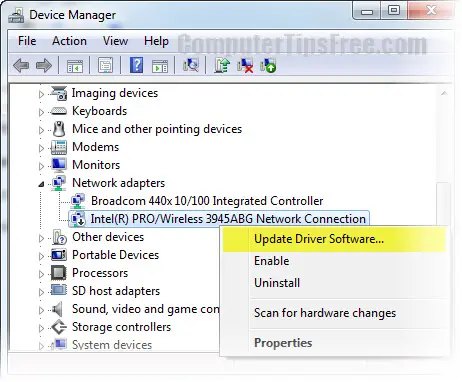This screenshot has width=462, height=382.
Task: Click the Modems category icon
Action: [x=59, y=147]
